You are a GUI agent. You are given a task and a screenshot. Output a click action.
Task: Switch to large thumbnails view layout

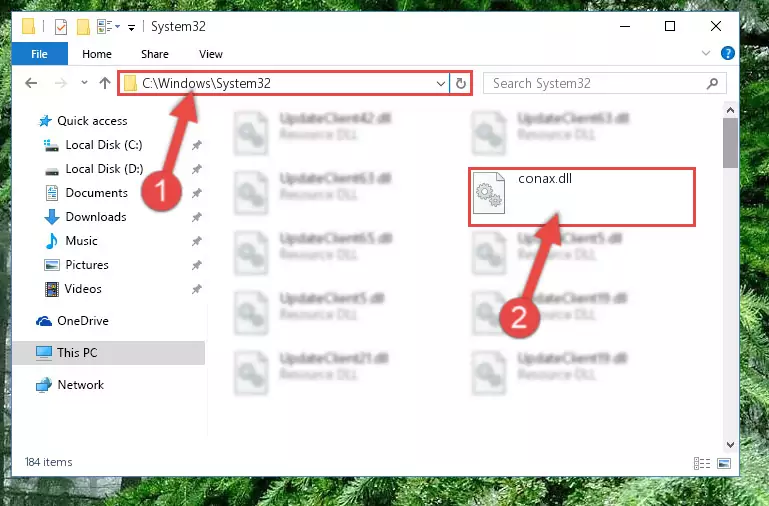point(724,463)
